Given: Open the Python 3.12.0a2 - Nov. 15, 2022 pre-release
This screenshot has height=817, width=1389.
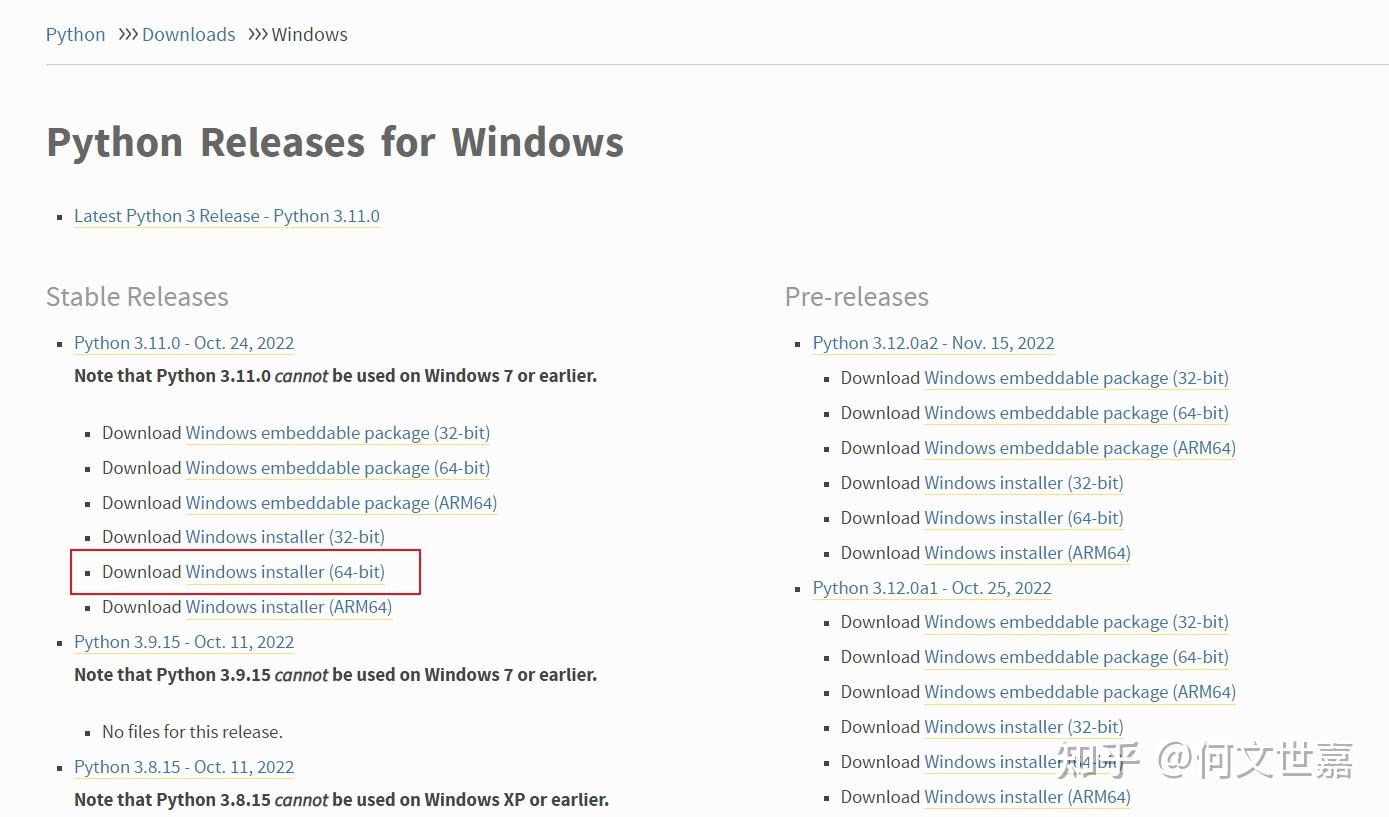Looking at the screenshot, I should coord(933,343).
